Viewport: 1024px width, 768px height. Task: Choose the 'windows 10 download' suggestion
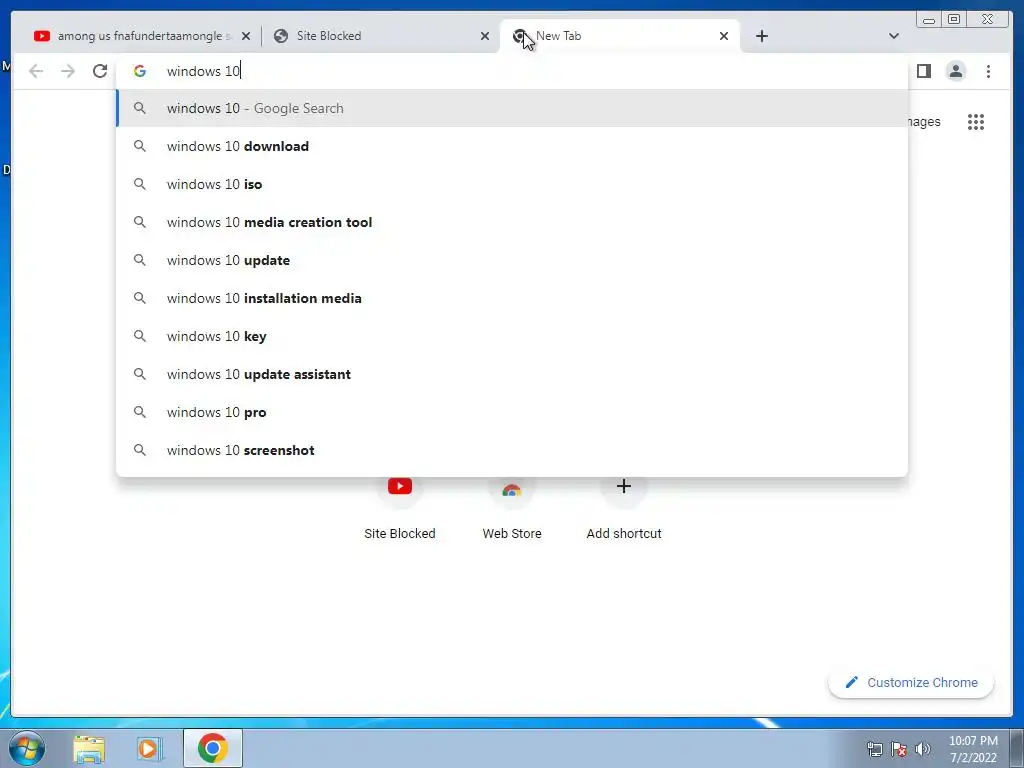pyautogui.click(x=512, y=146)
